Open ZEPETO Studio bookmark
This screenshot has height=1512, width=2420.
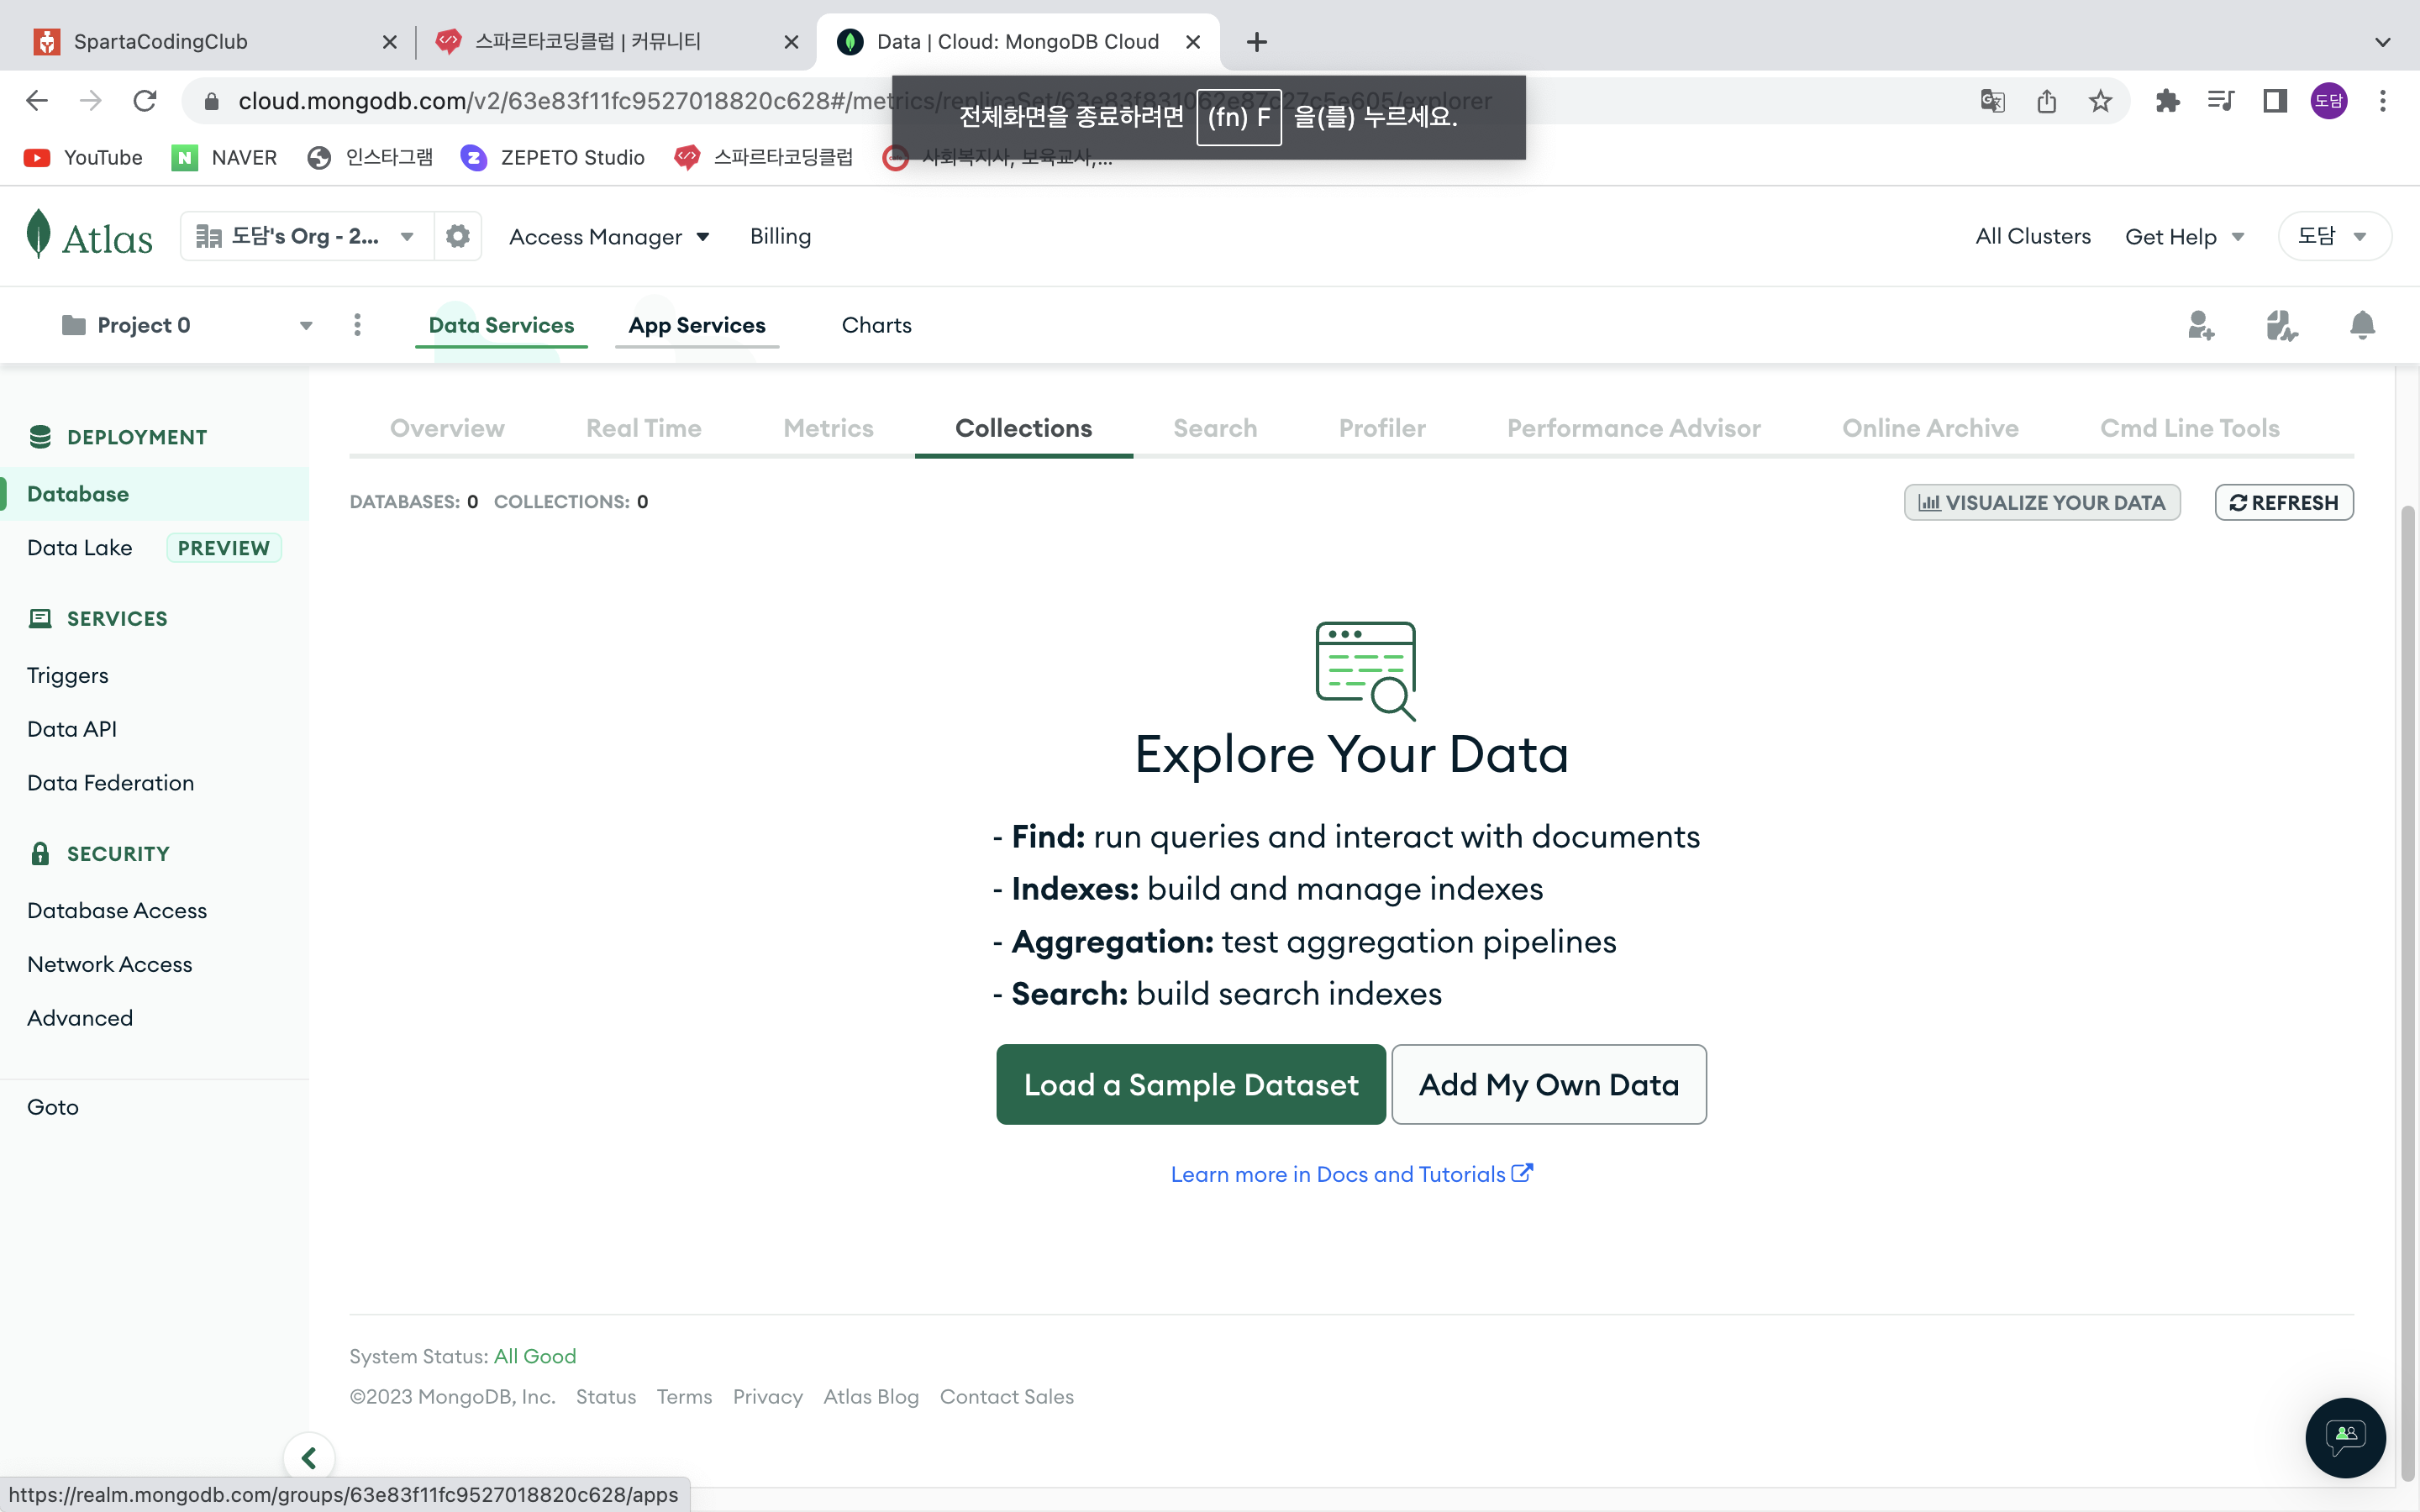[x=553, y=157]
